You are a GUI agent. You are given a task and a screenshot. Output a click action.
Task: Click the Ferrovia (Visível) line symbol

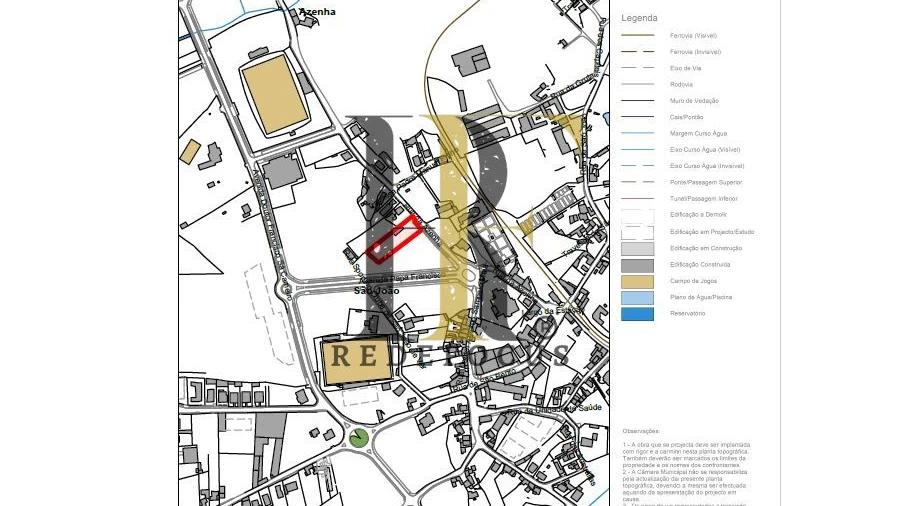(637, 35)
